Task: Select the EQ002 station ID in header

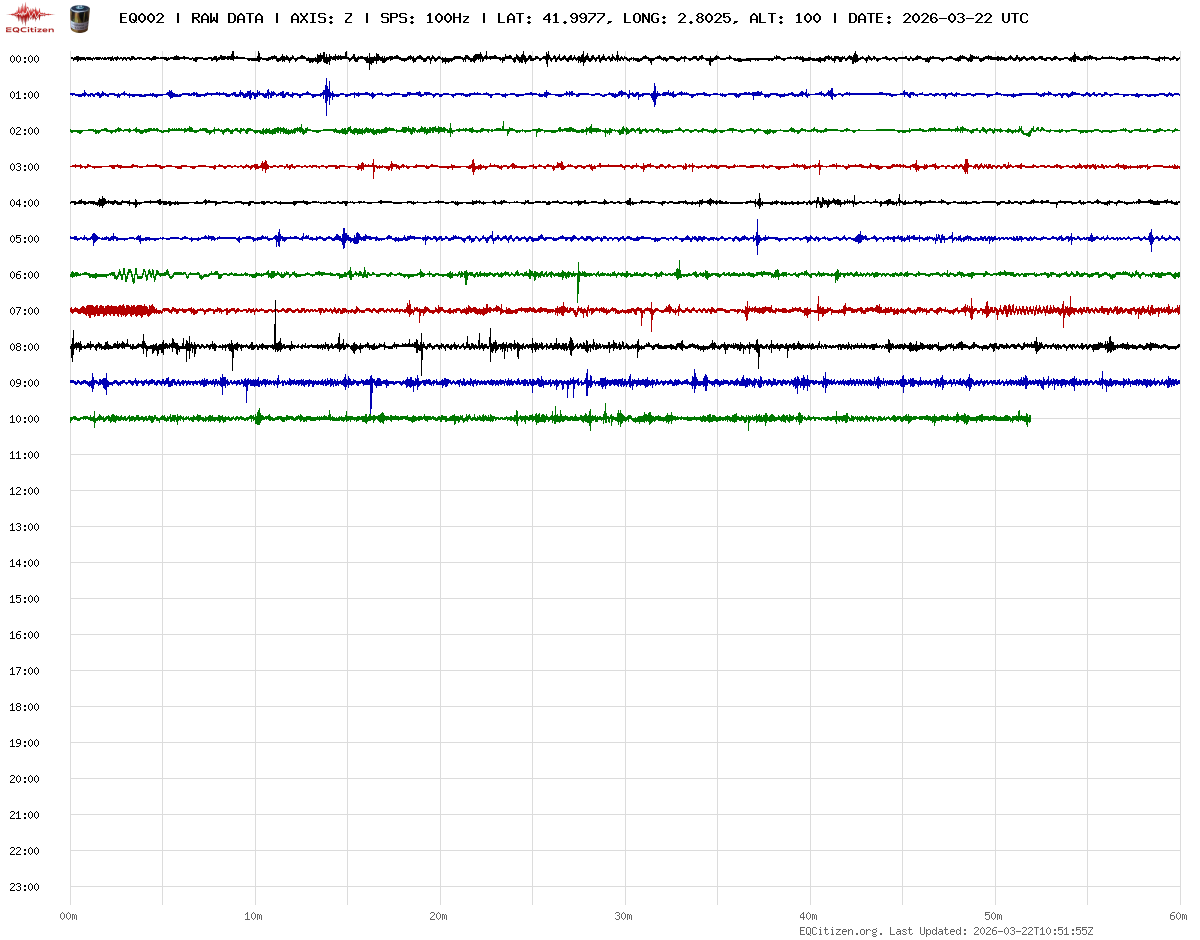Action: (x=141, y=19)
